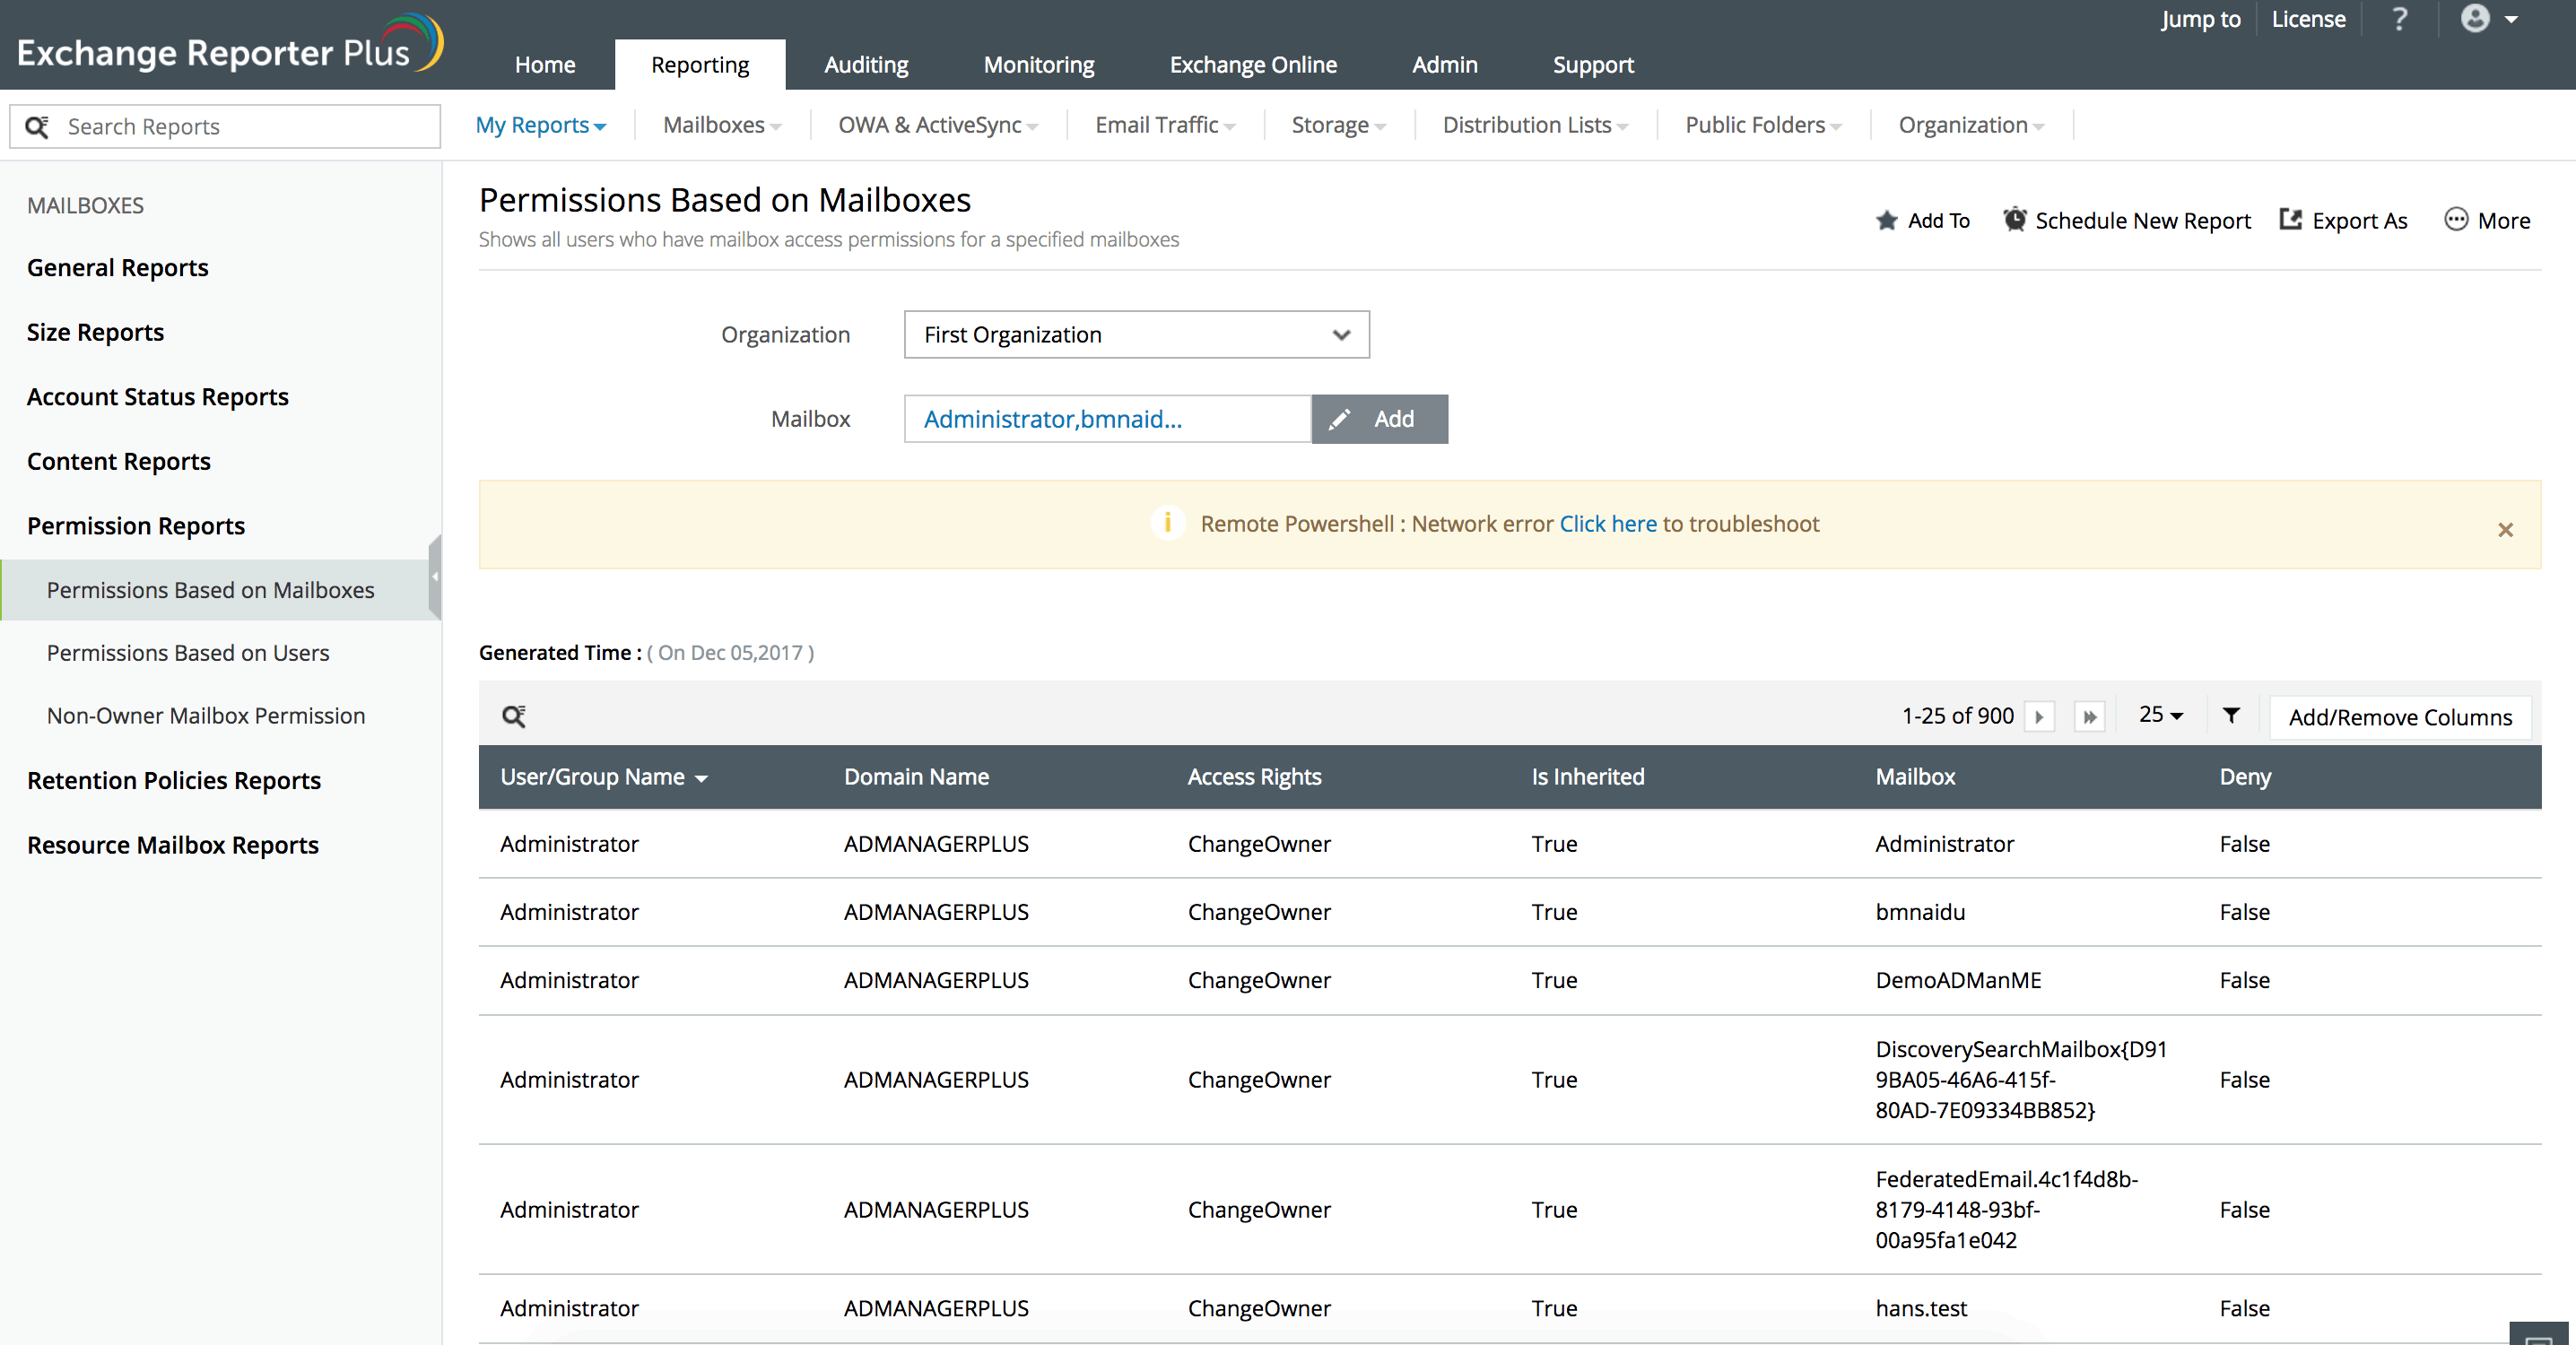
Task: Collapse the left sidebar panel handle
Action: click(435, 577)
